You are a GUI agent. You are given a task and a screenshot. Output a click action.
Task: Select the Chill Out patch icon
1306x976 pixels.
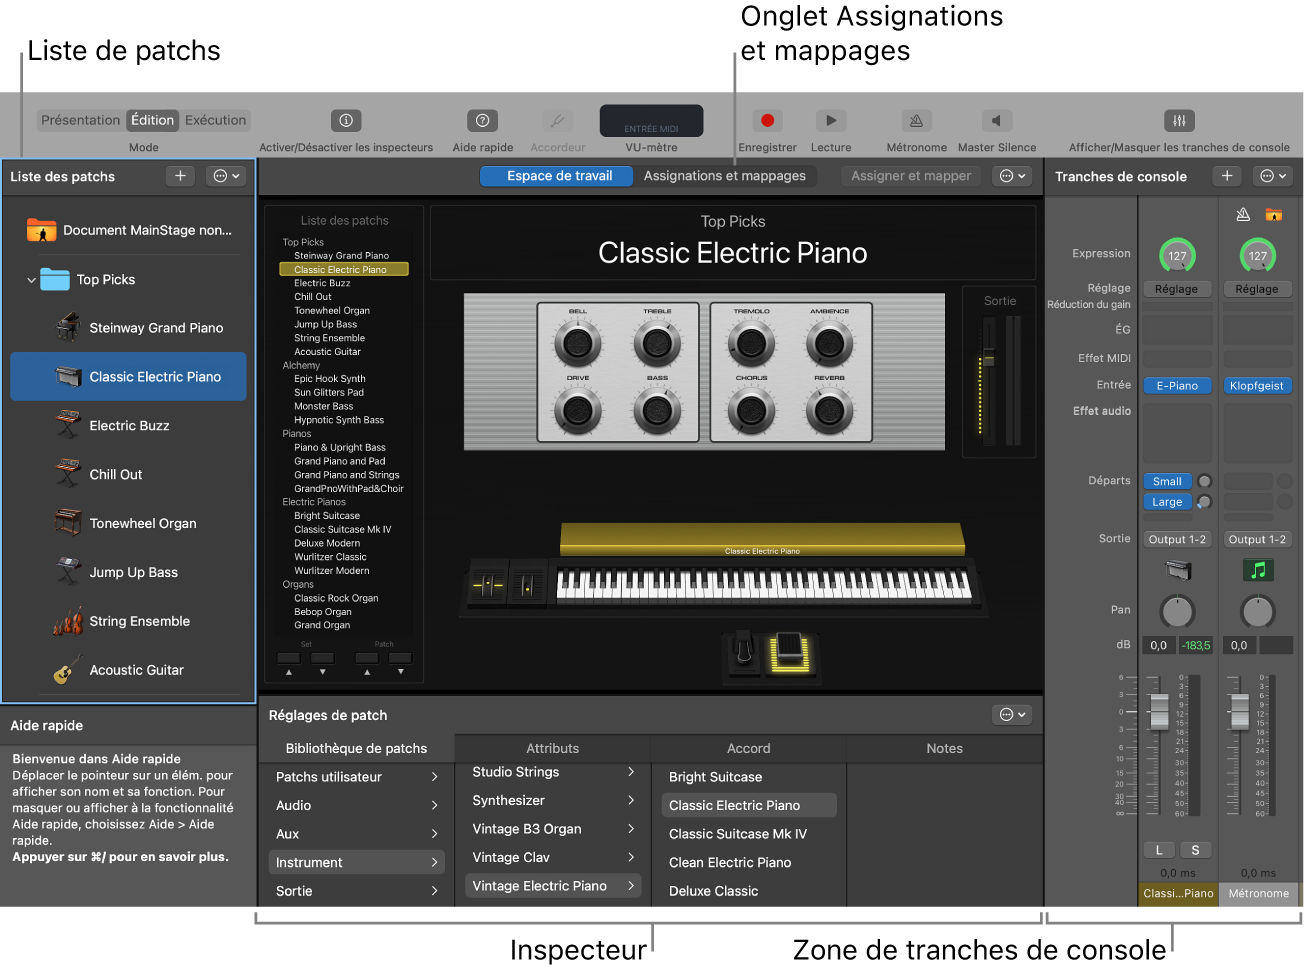[x=68, y=474]
